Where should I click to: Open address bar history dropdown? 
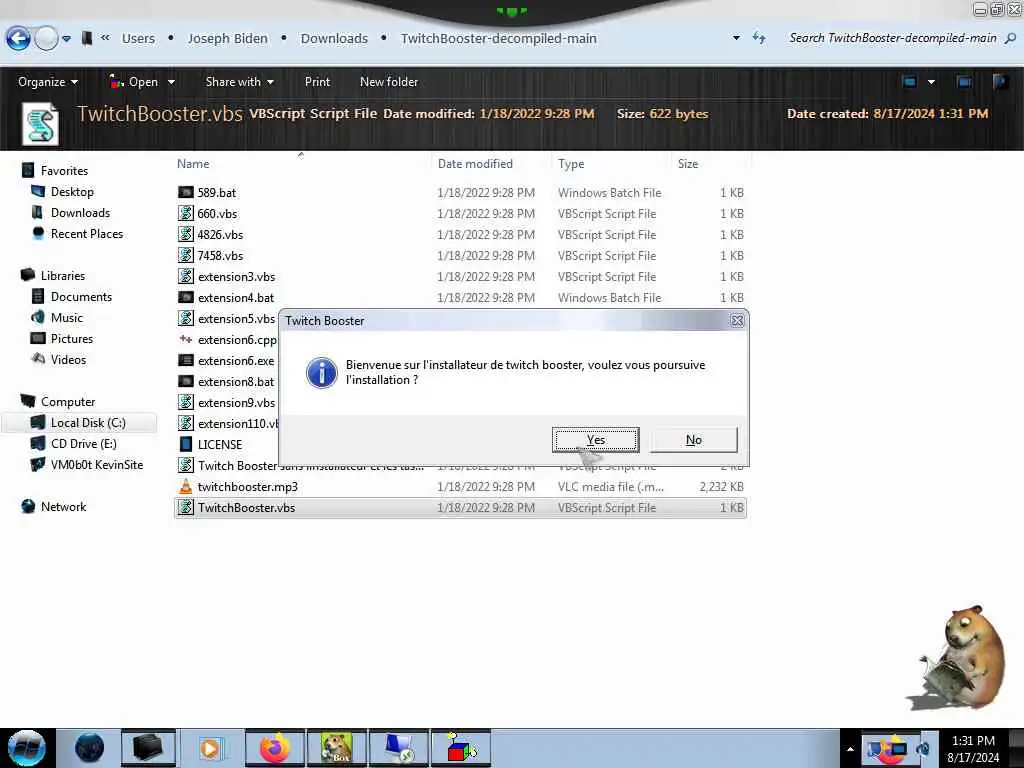tap(736, 39)
